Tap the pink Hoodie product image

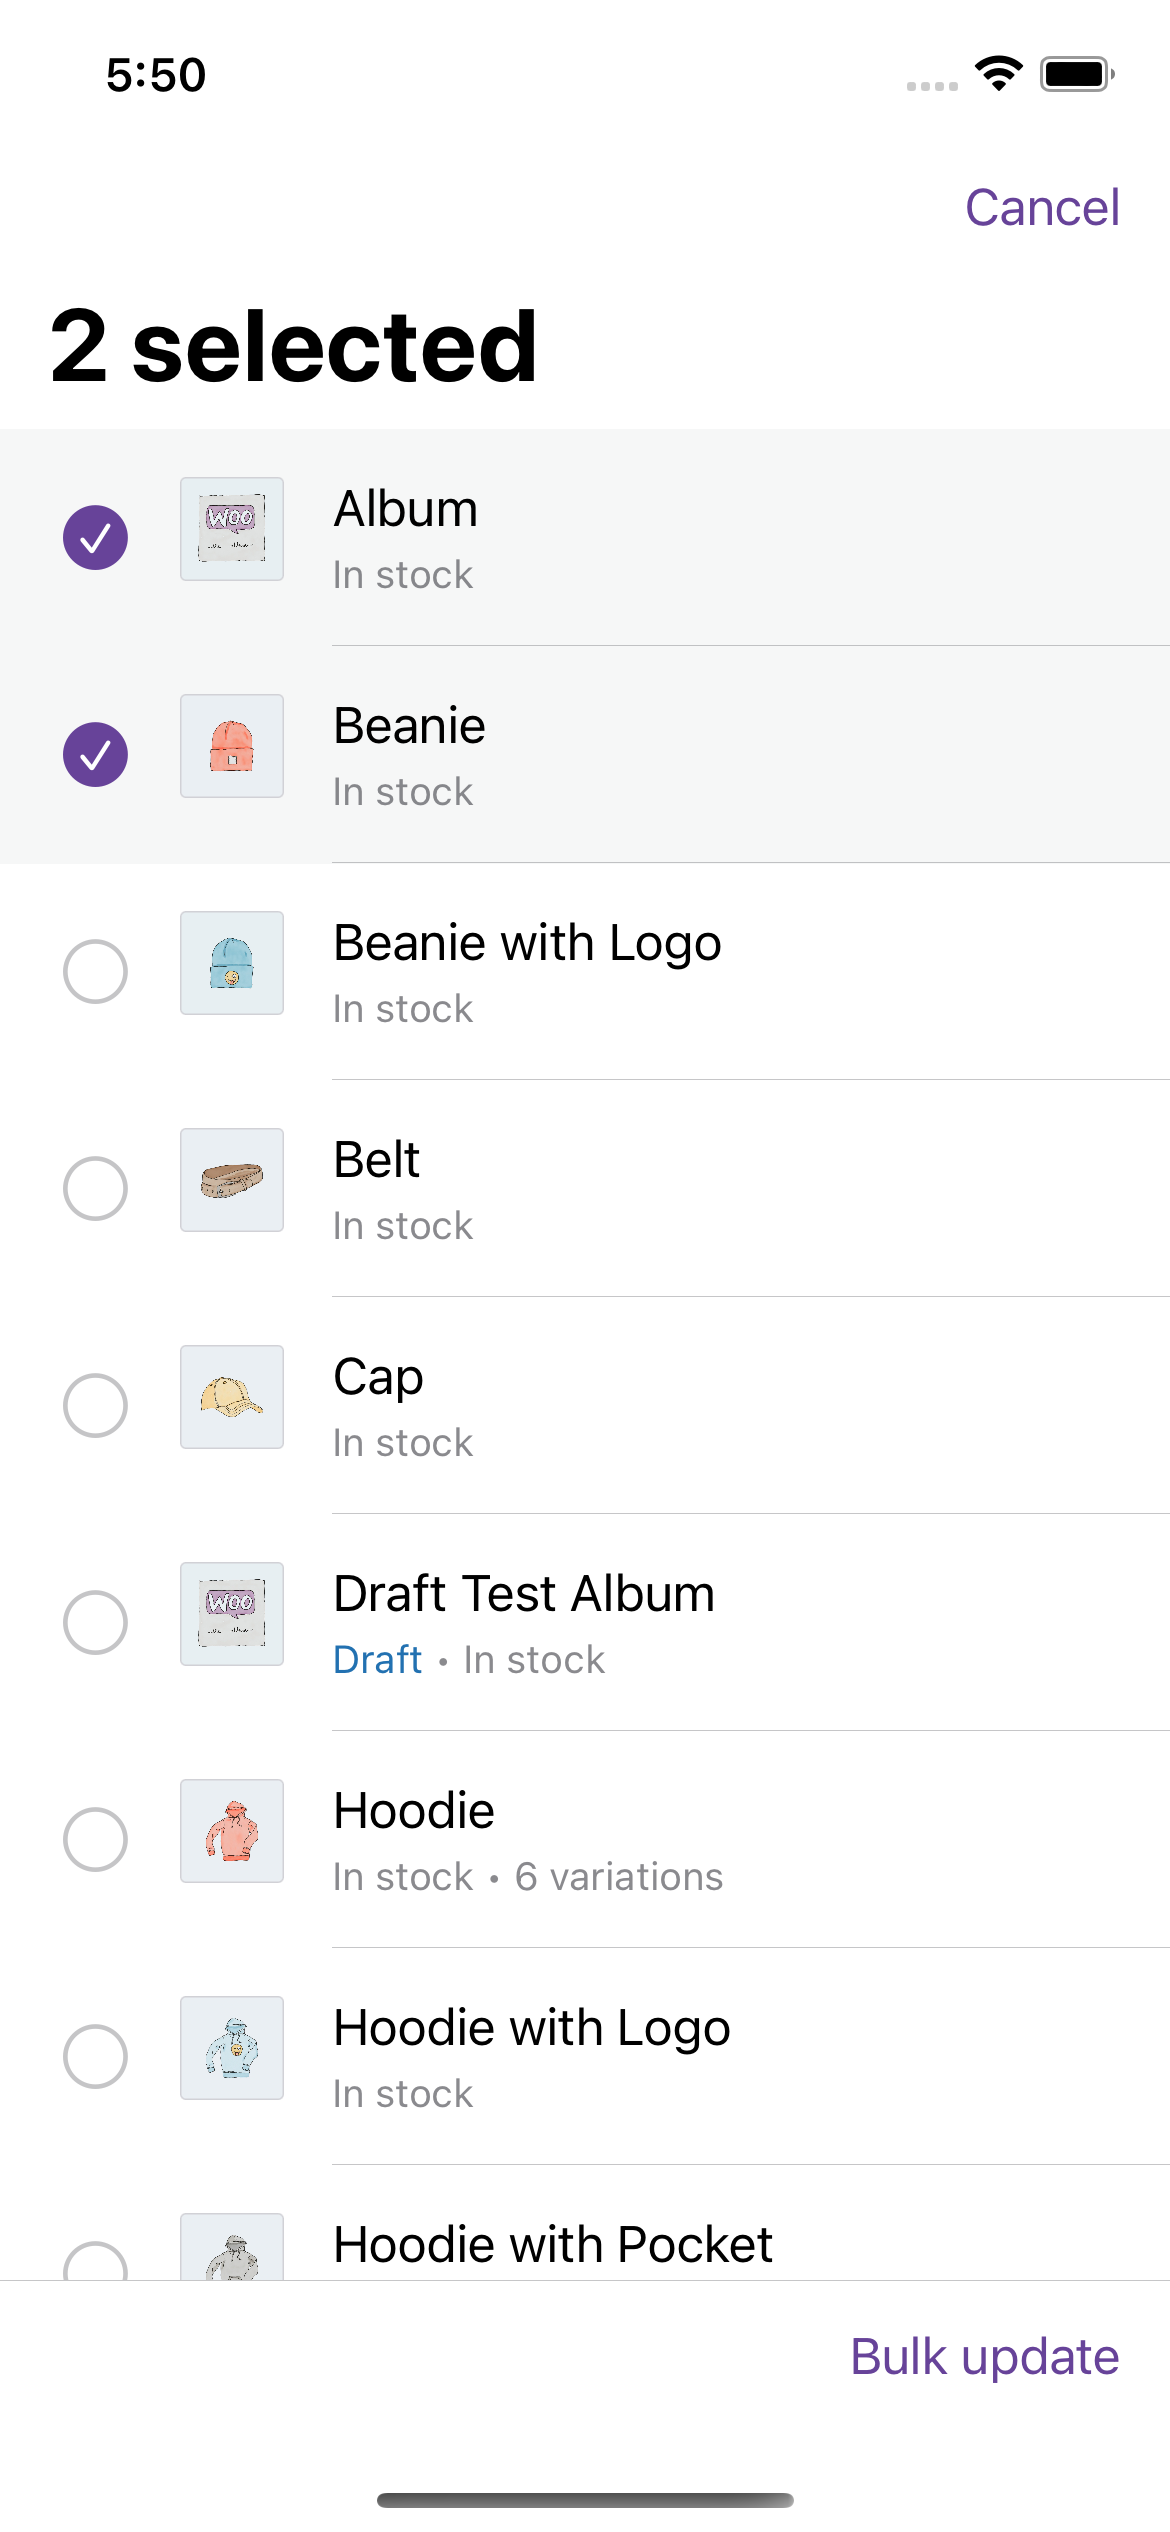(x=232, y=1831)
